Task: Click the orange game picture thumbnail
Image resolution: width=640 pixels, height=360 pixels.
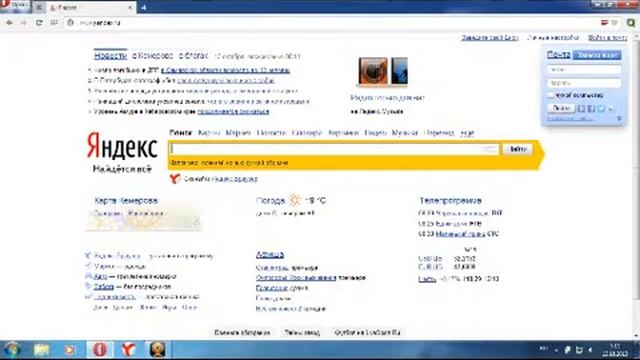Action: coord(373,71)
